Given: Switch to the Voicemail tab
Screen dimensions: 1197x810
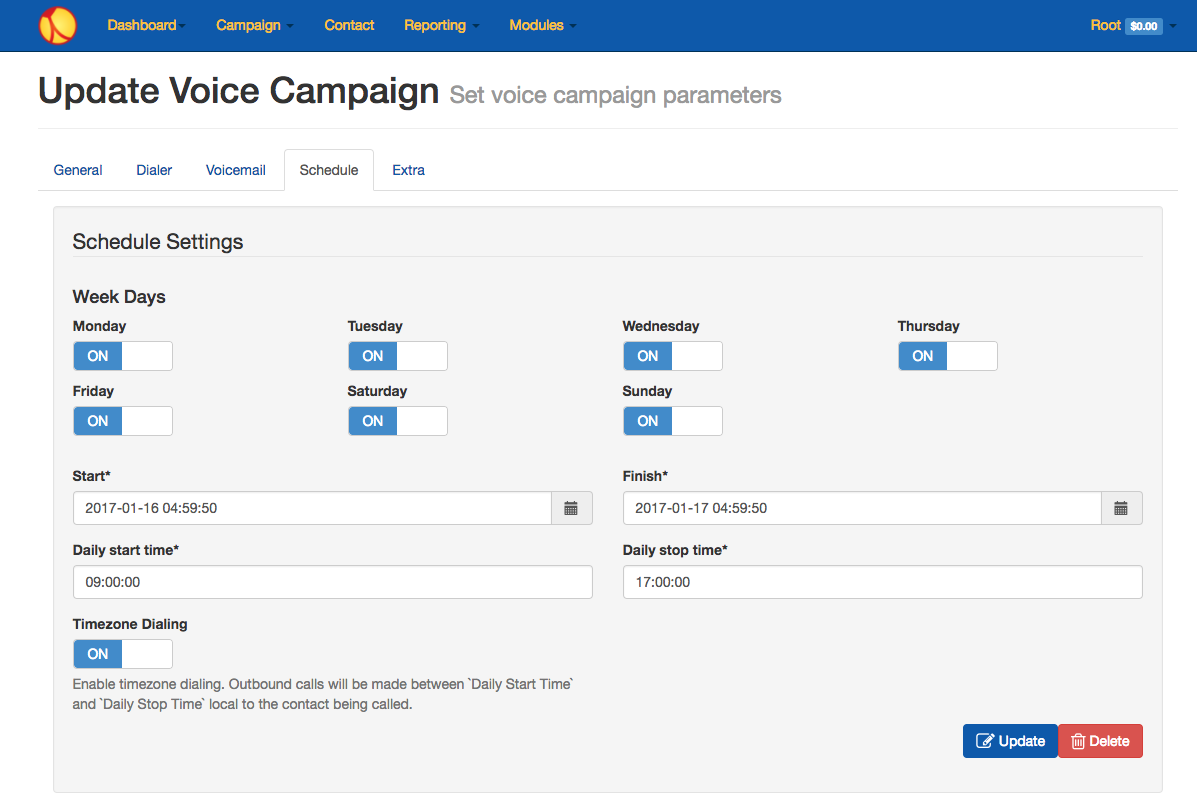Looking at the screenshot, I should [x=236, y=170].
